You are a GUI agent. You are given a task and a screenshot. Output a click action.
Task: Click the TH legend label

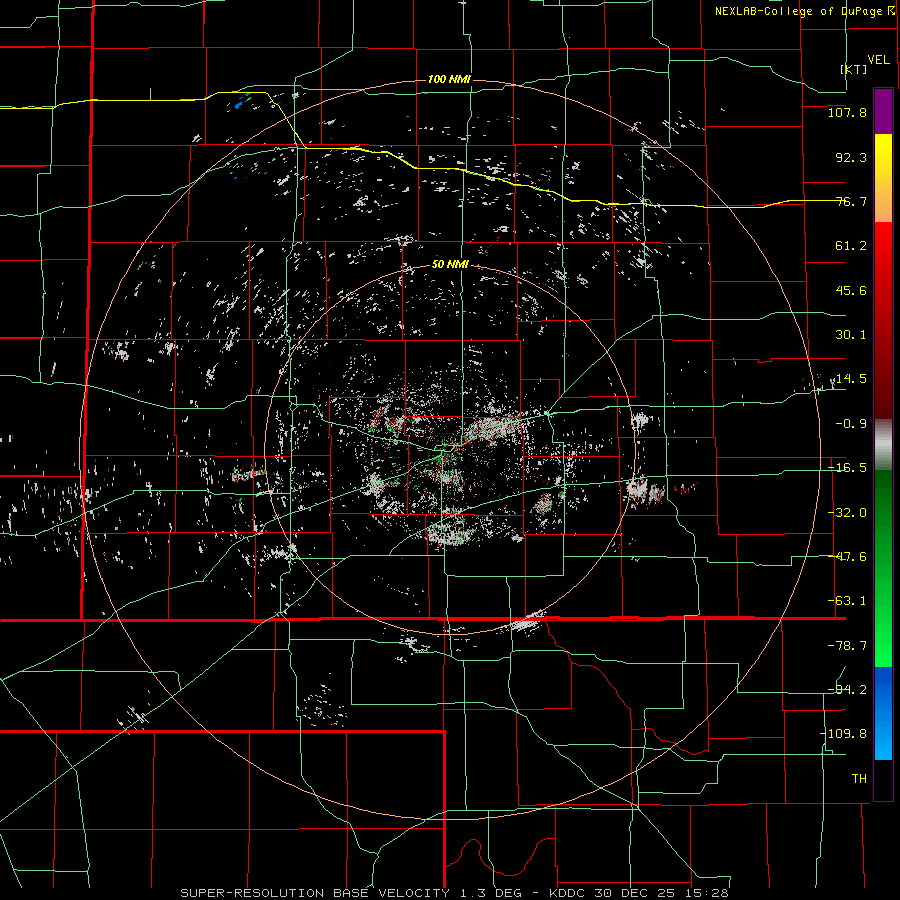pos(859,779)
